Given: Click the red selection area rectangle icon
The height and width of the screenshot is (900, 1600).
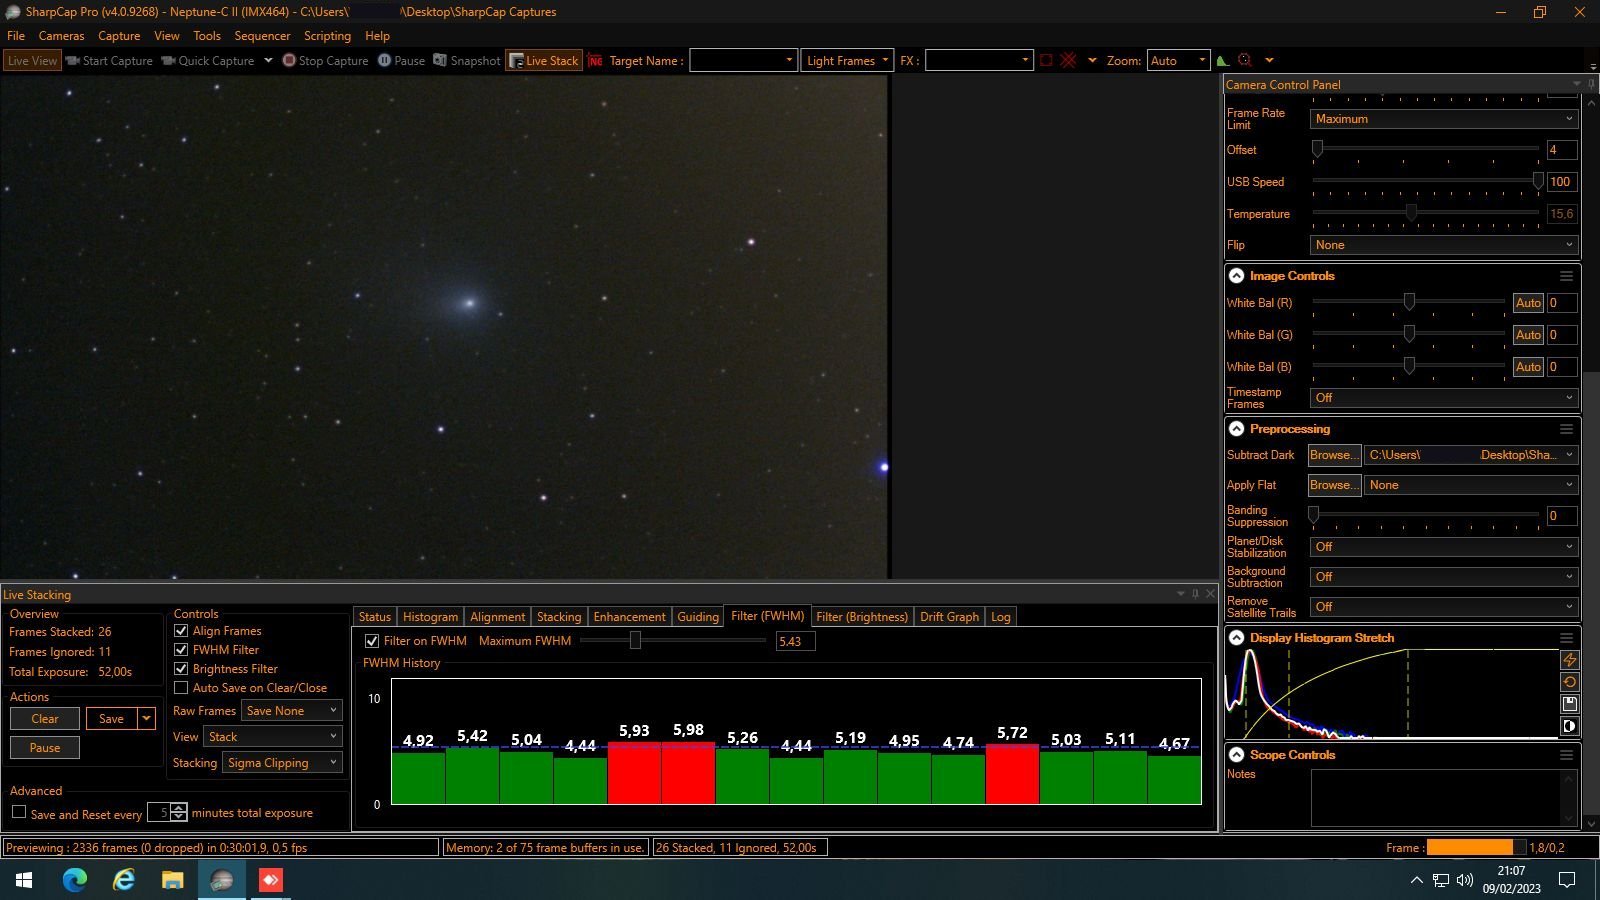Looking at the screenshot, I should tap(1046, 61).
